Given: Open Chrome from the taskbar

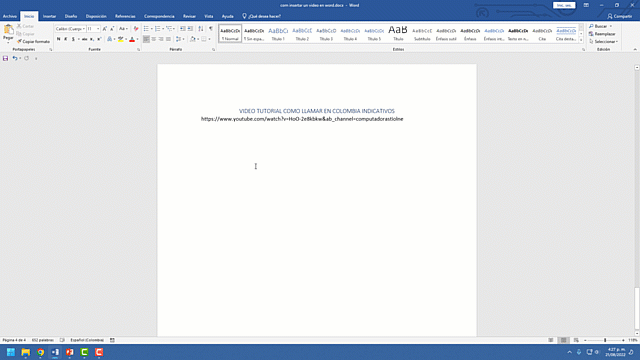Looking at the screenshot, I should [40, 352].
